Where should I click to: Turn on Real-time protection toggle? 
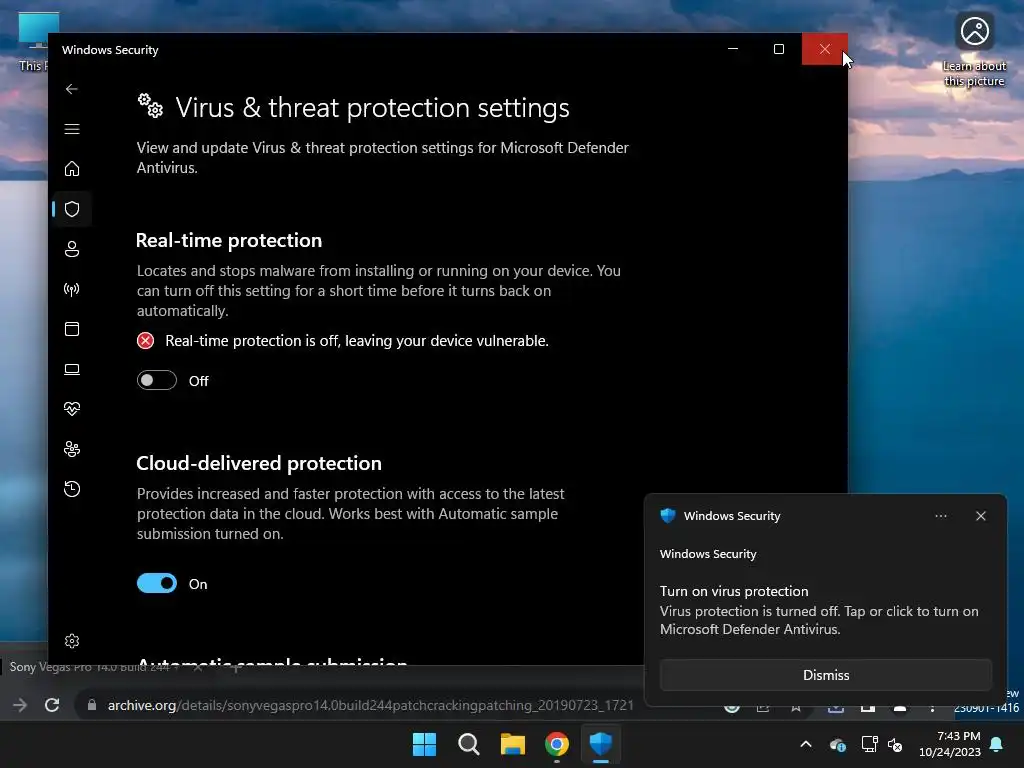click(157, 380)
